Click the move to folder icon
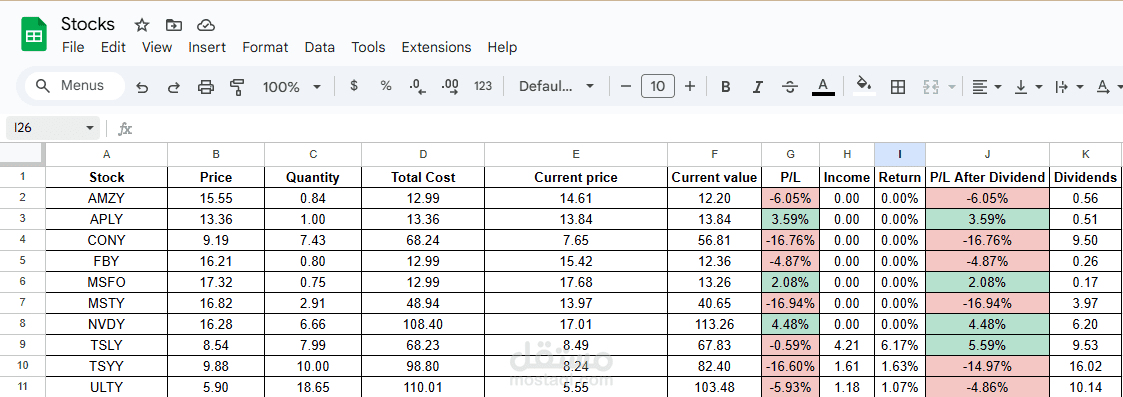 (174, 25)
